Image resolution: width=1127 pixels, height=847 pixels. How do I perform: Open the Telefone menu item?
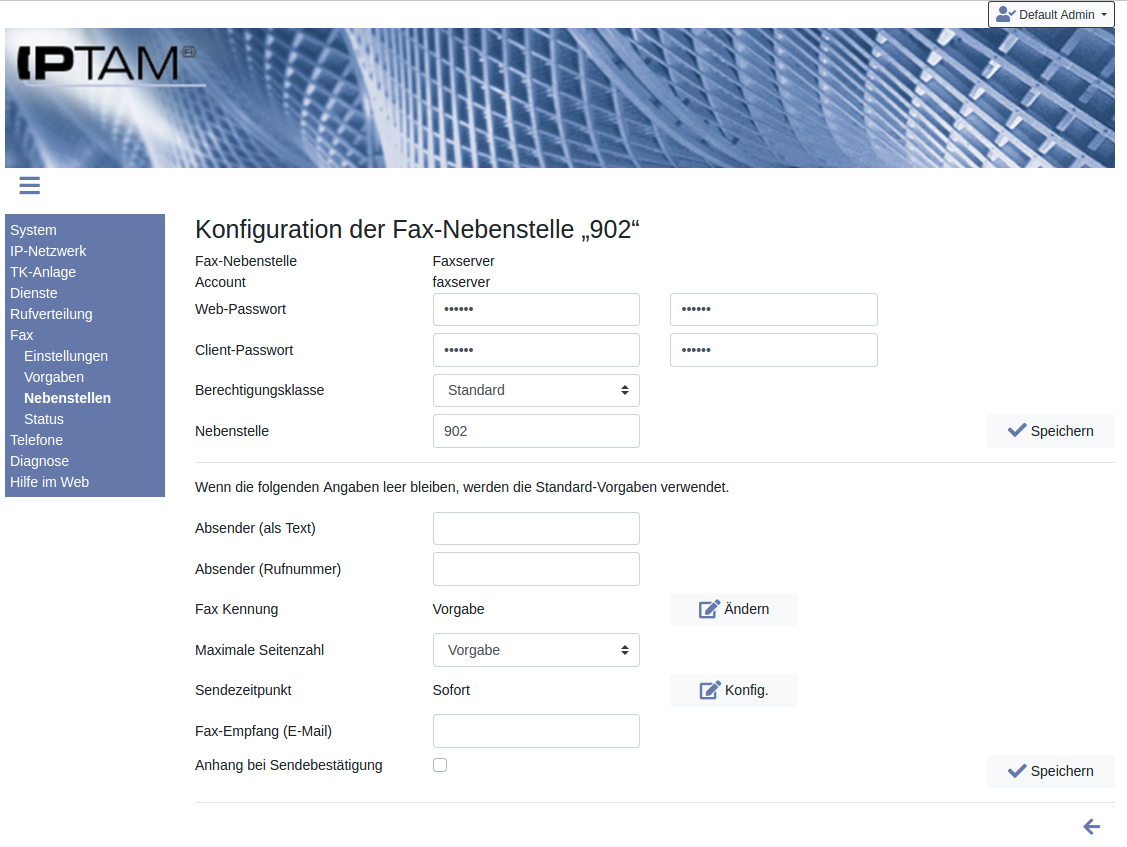[36, 440]
